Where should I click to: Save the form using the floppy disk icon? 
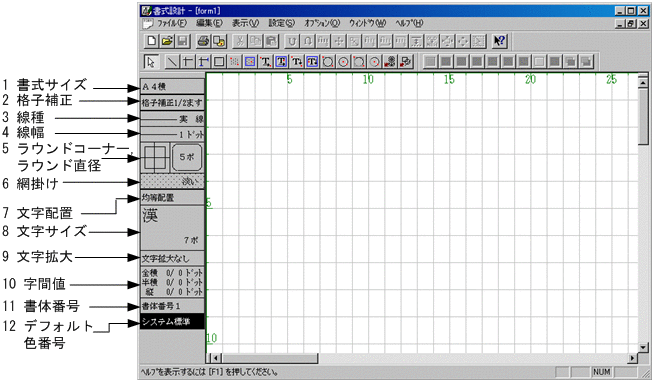(182, 41)
